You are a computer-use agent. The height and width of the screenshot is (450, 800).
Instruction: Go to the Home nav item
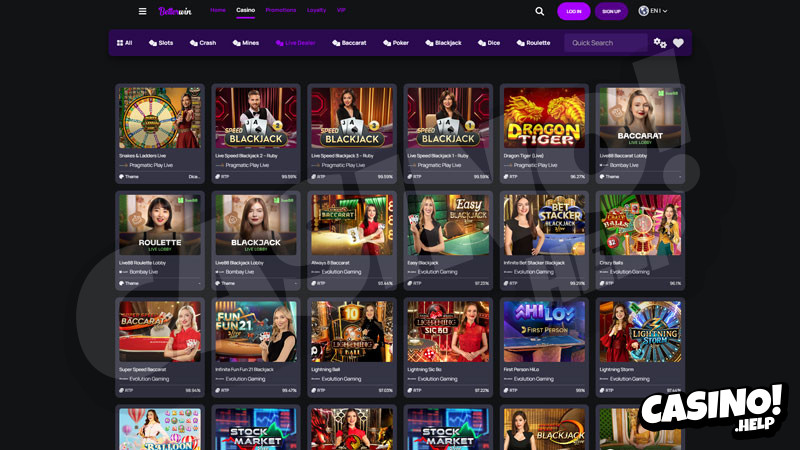click(218, 10)
